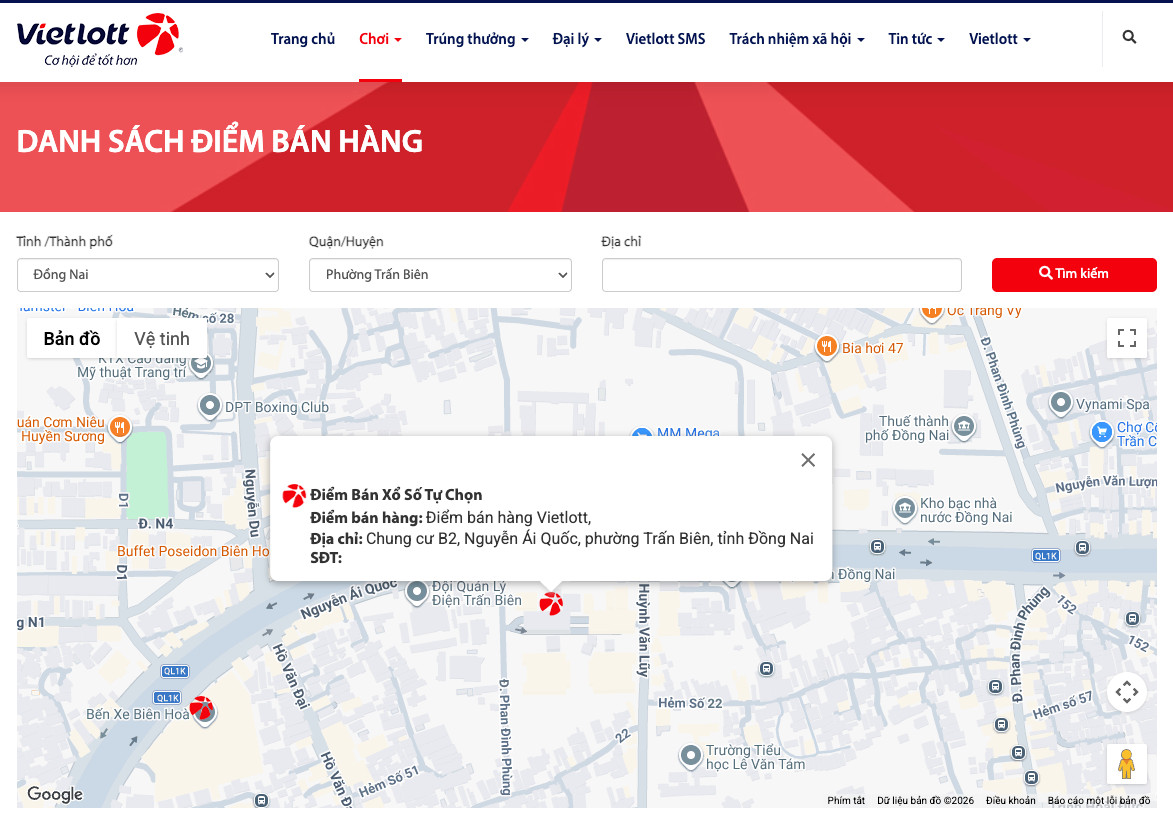The width and height of the screenshot is (1173, 830).
Task: Click Thuế thành phố Đồng Nai pin
Action: point(964,427)
